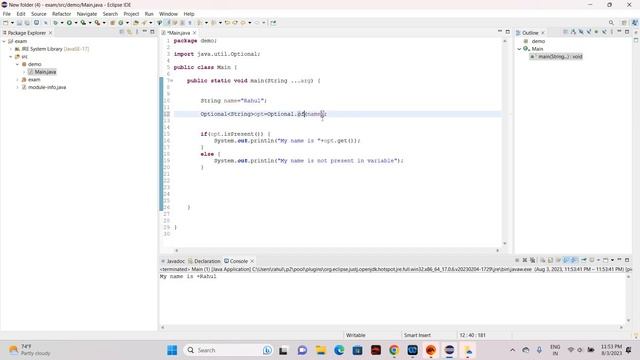Maximize the Console view
The image size is (640, 360).
pos(627,260)
